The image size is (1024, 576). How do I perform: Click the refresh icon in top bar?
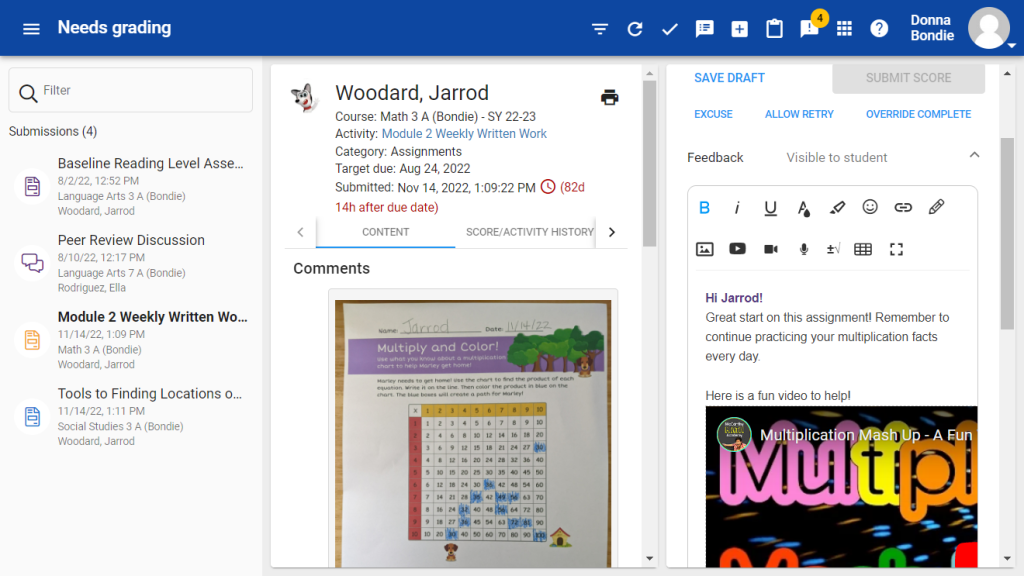tap(635, 29)
